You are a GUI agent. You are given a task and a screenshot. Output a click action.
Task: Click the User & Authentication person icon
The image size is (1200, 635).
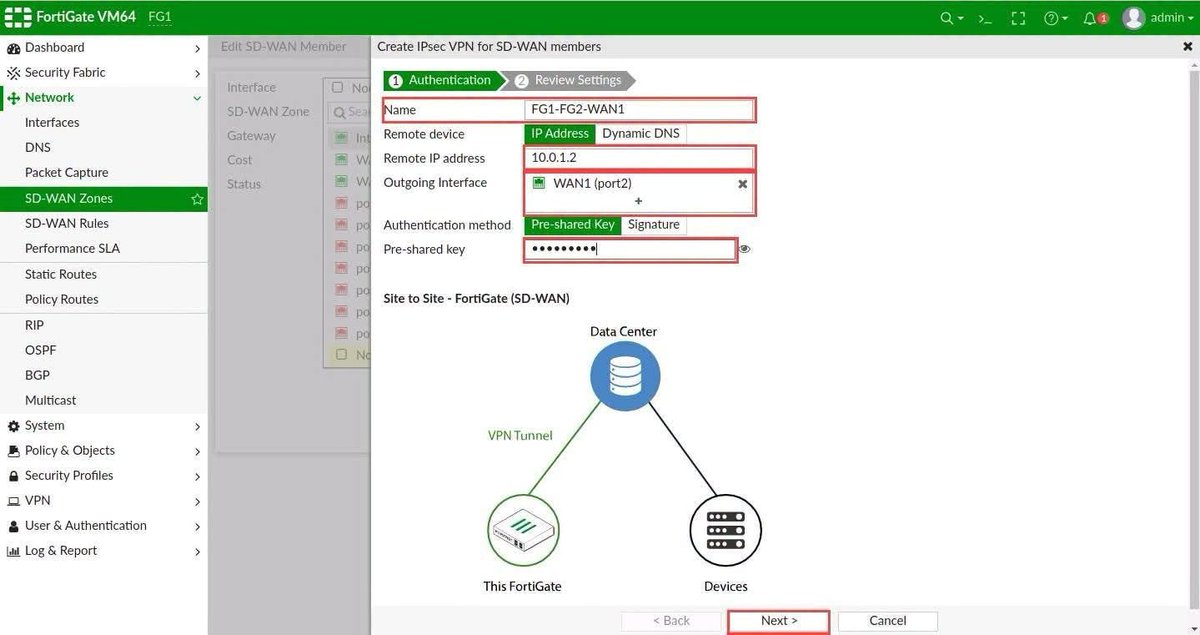[x=14, y=526]
